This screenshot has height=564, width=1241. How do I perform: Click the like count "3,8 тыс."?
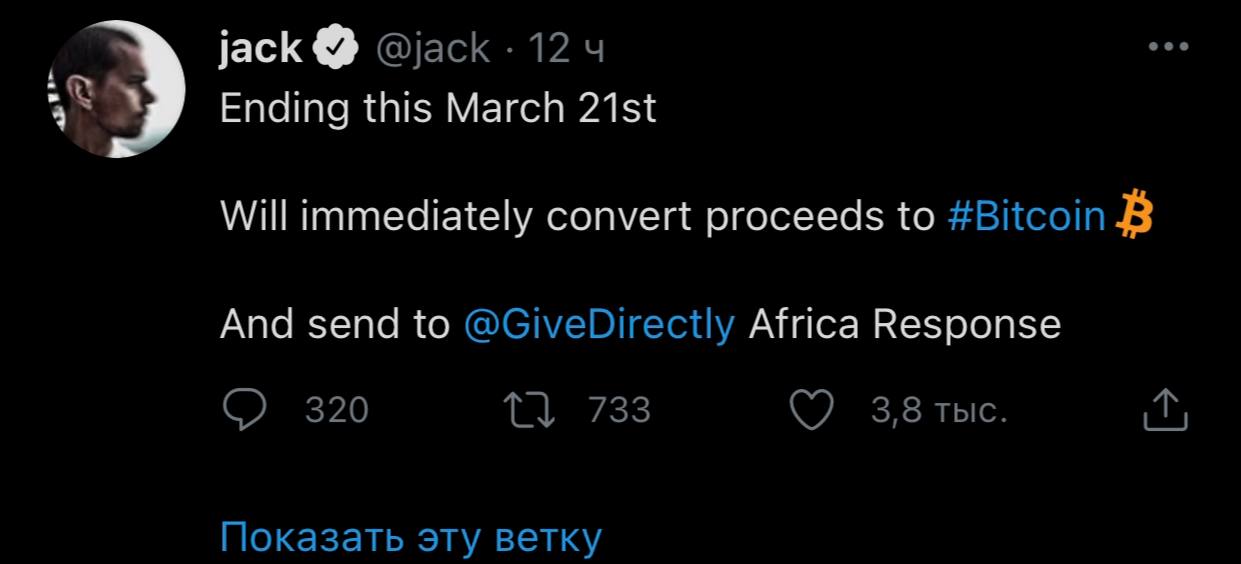point(937,409)
